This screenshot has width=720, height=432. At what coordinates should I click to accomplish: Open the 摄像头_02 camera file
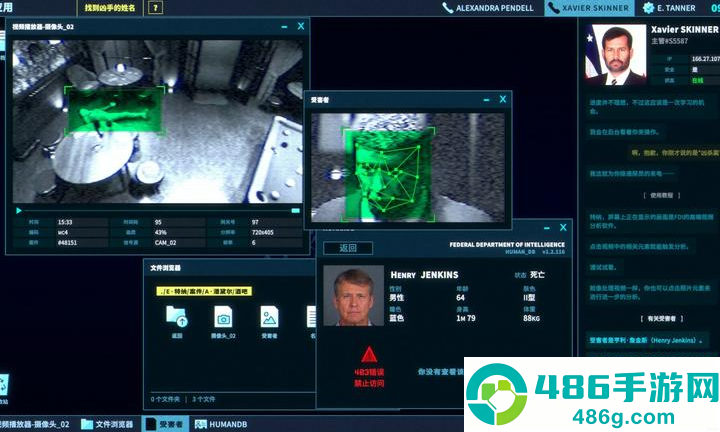coord(223,322)
